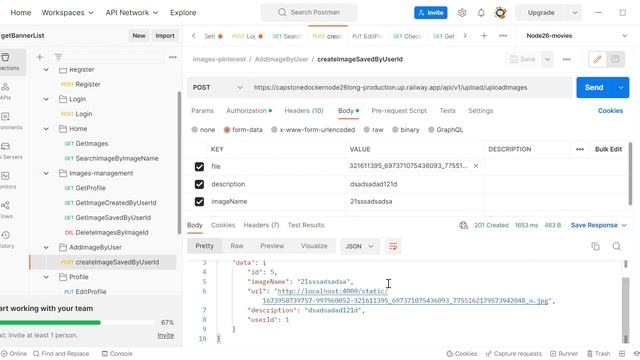
Task: Open the Node26-movies environment selector
Action: coord(577,36)
